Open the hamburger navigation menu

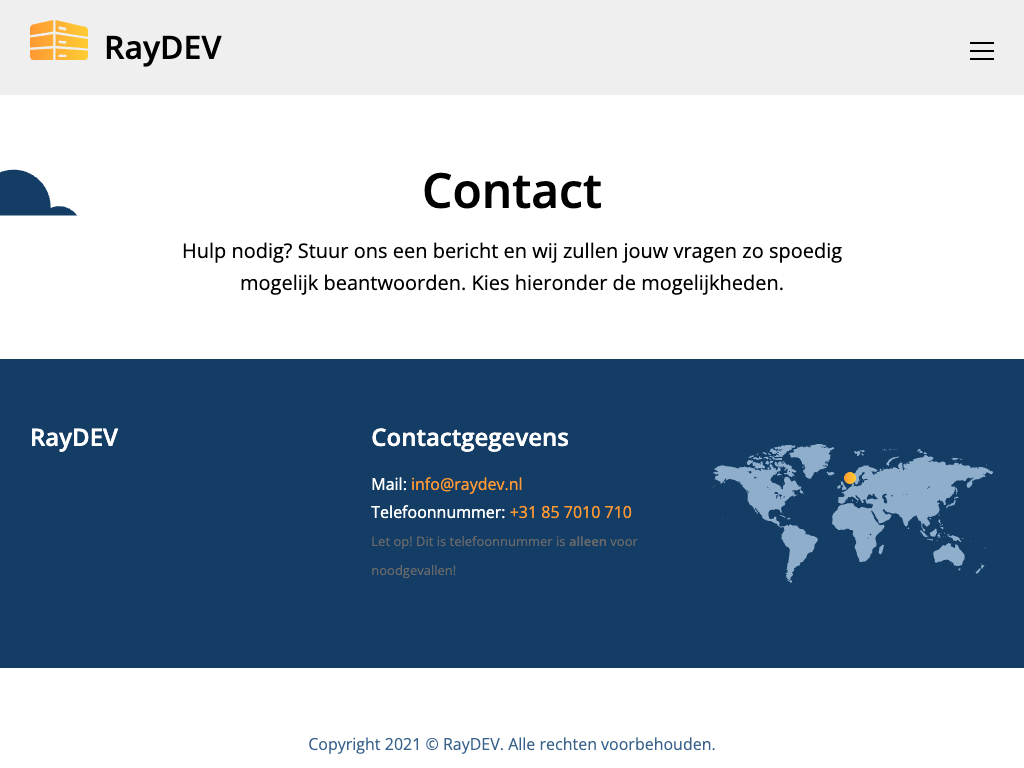[981, 51]
